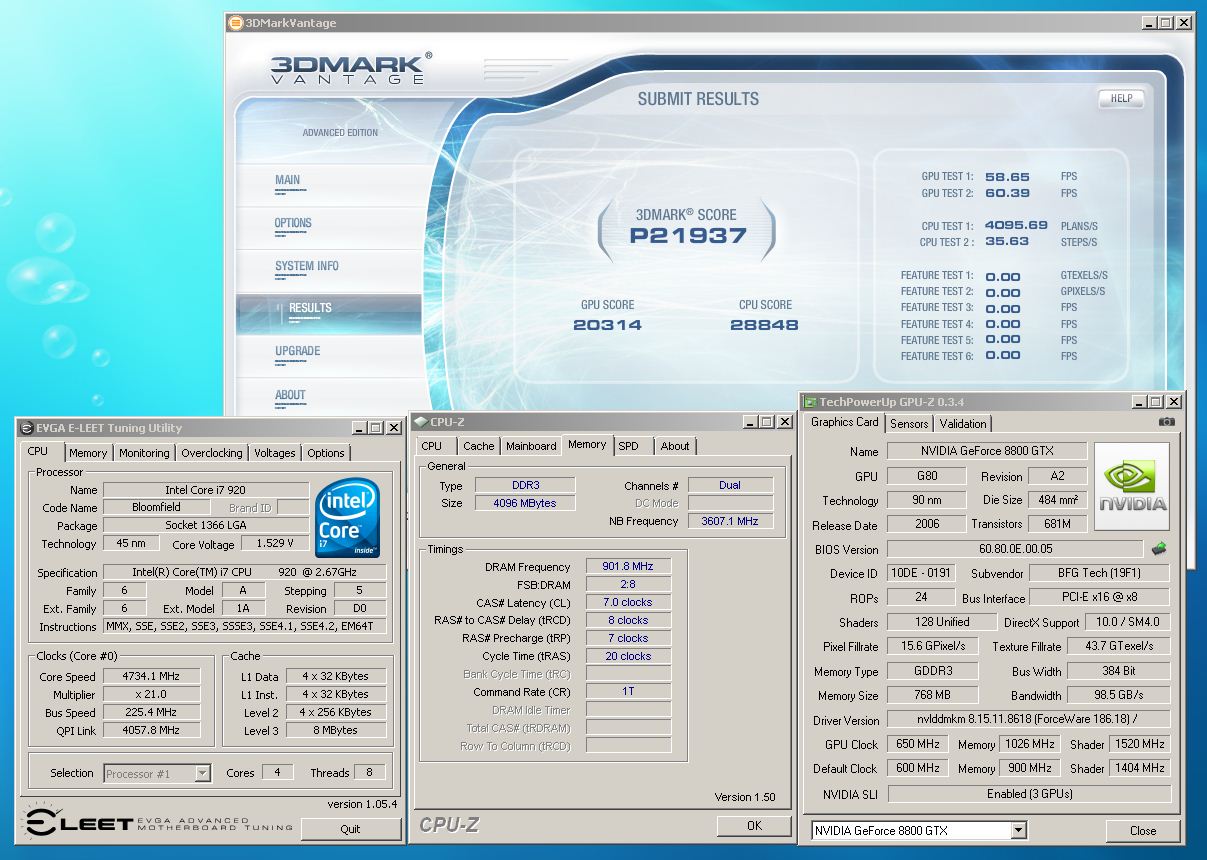Open Monitoring tab in E-LEET
1207x860 pixels.
144,453
